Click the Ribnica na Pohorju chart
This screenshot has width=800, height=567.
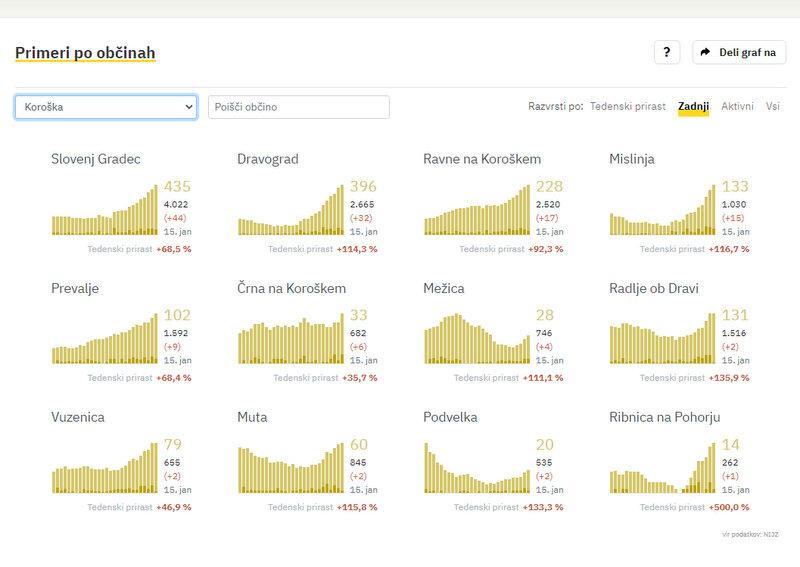point(662,470)
